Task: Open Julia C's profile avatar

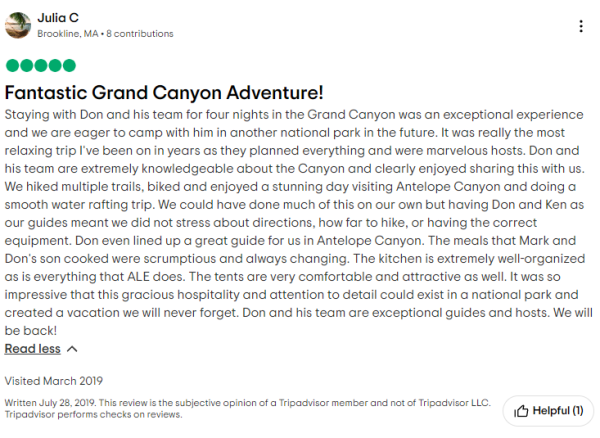Action: [x=17, y=25]
